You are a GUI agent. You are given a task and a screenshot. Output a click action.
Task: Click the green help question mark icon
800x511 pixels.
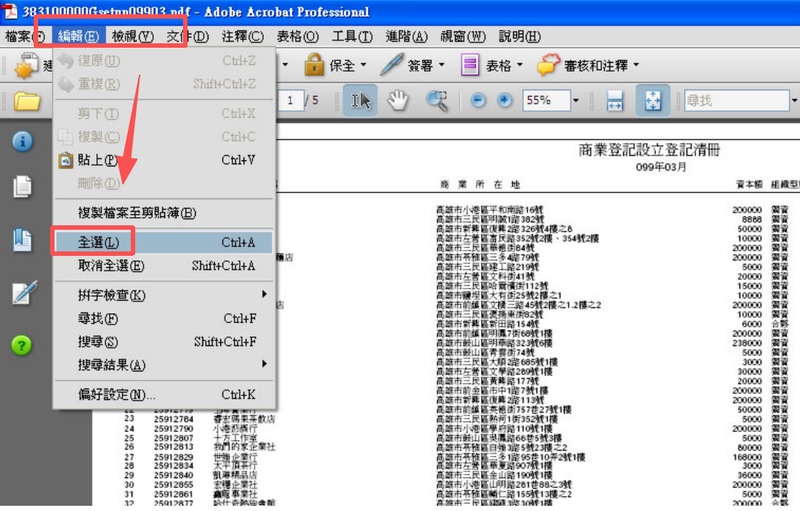22,345
